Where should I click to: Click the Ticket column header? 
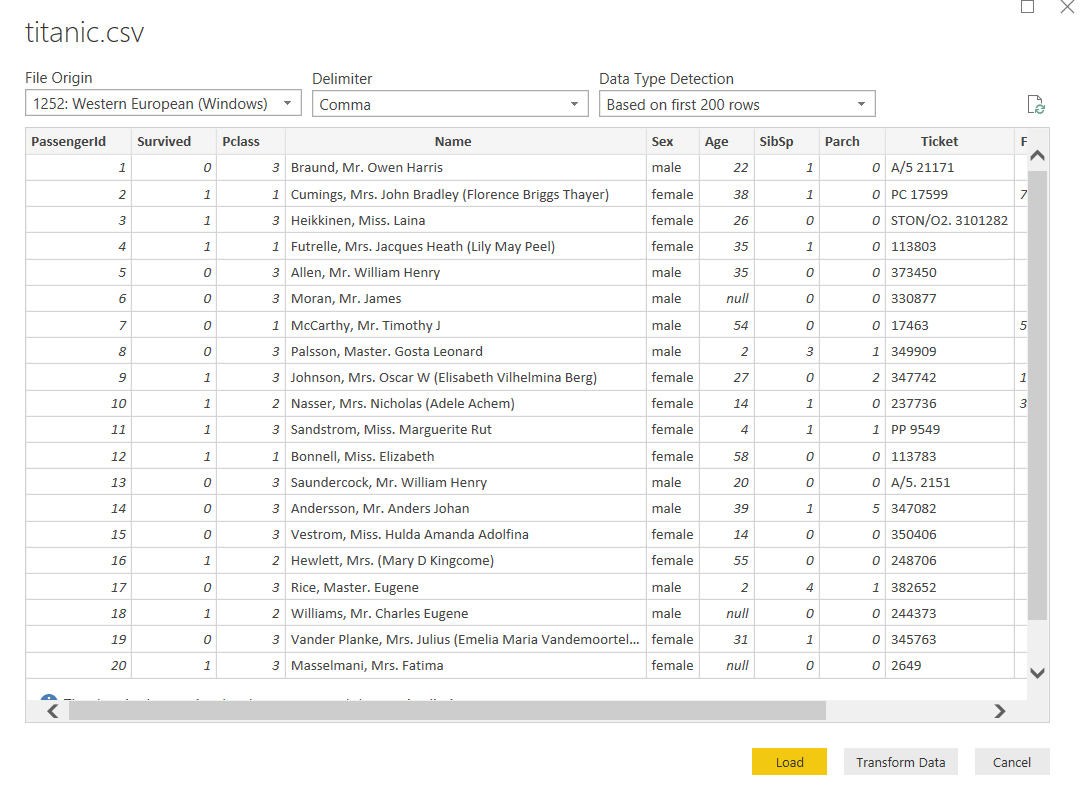tap(939, 141)
